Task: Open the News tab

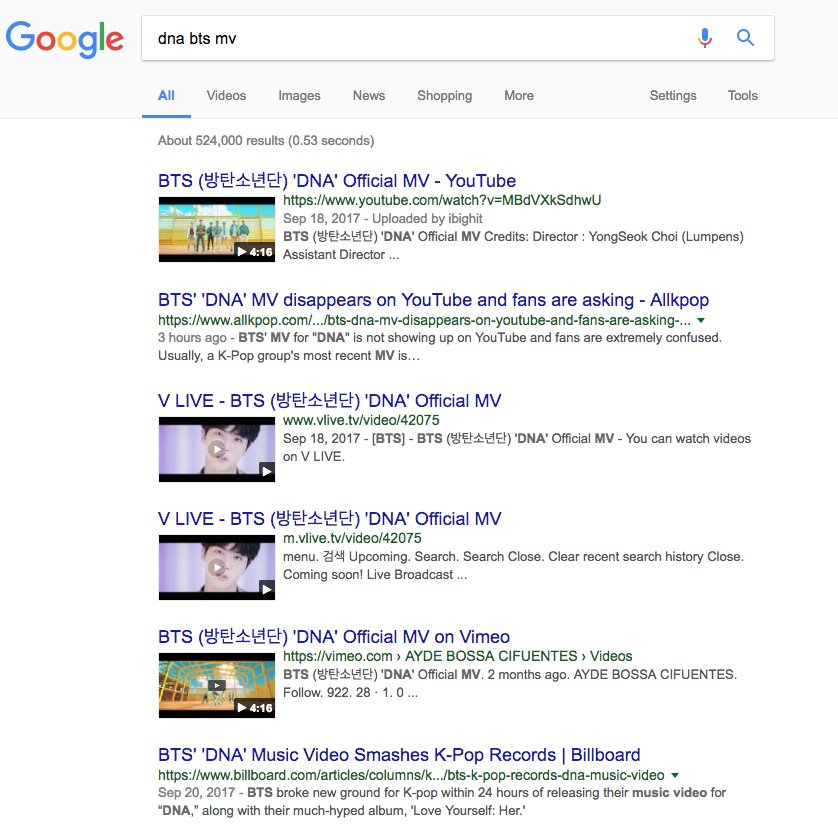Action: (369, 96)
